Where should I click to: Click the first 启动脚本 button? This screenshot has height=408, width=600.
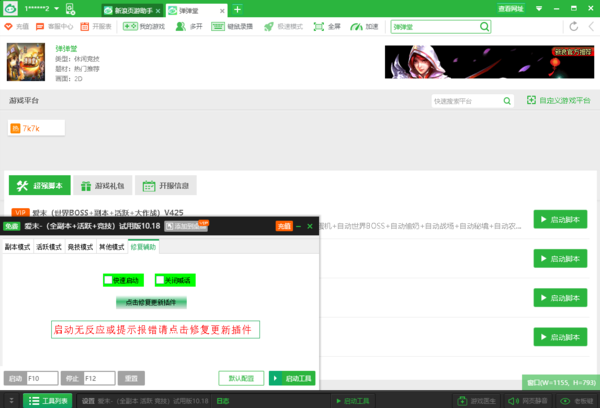[x=560, y=219]
